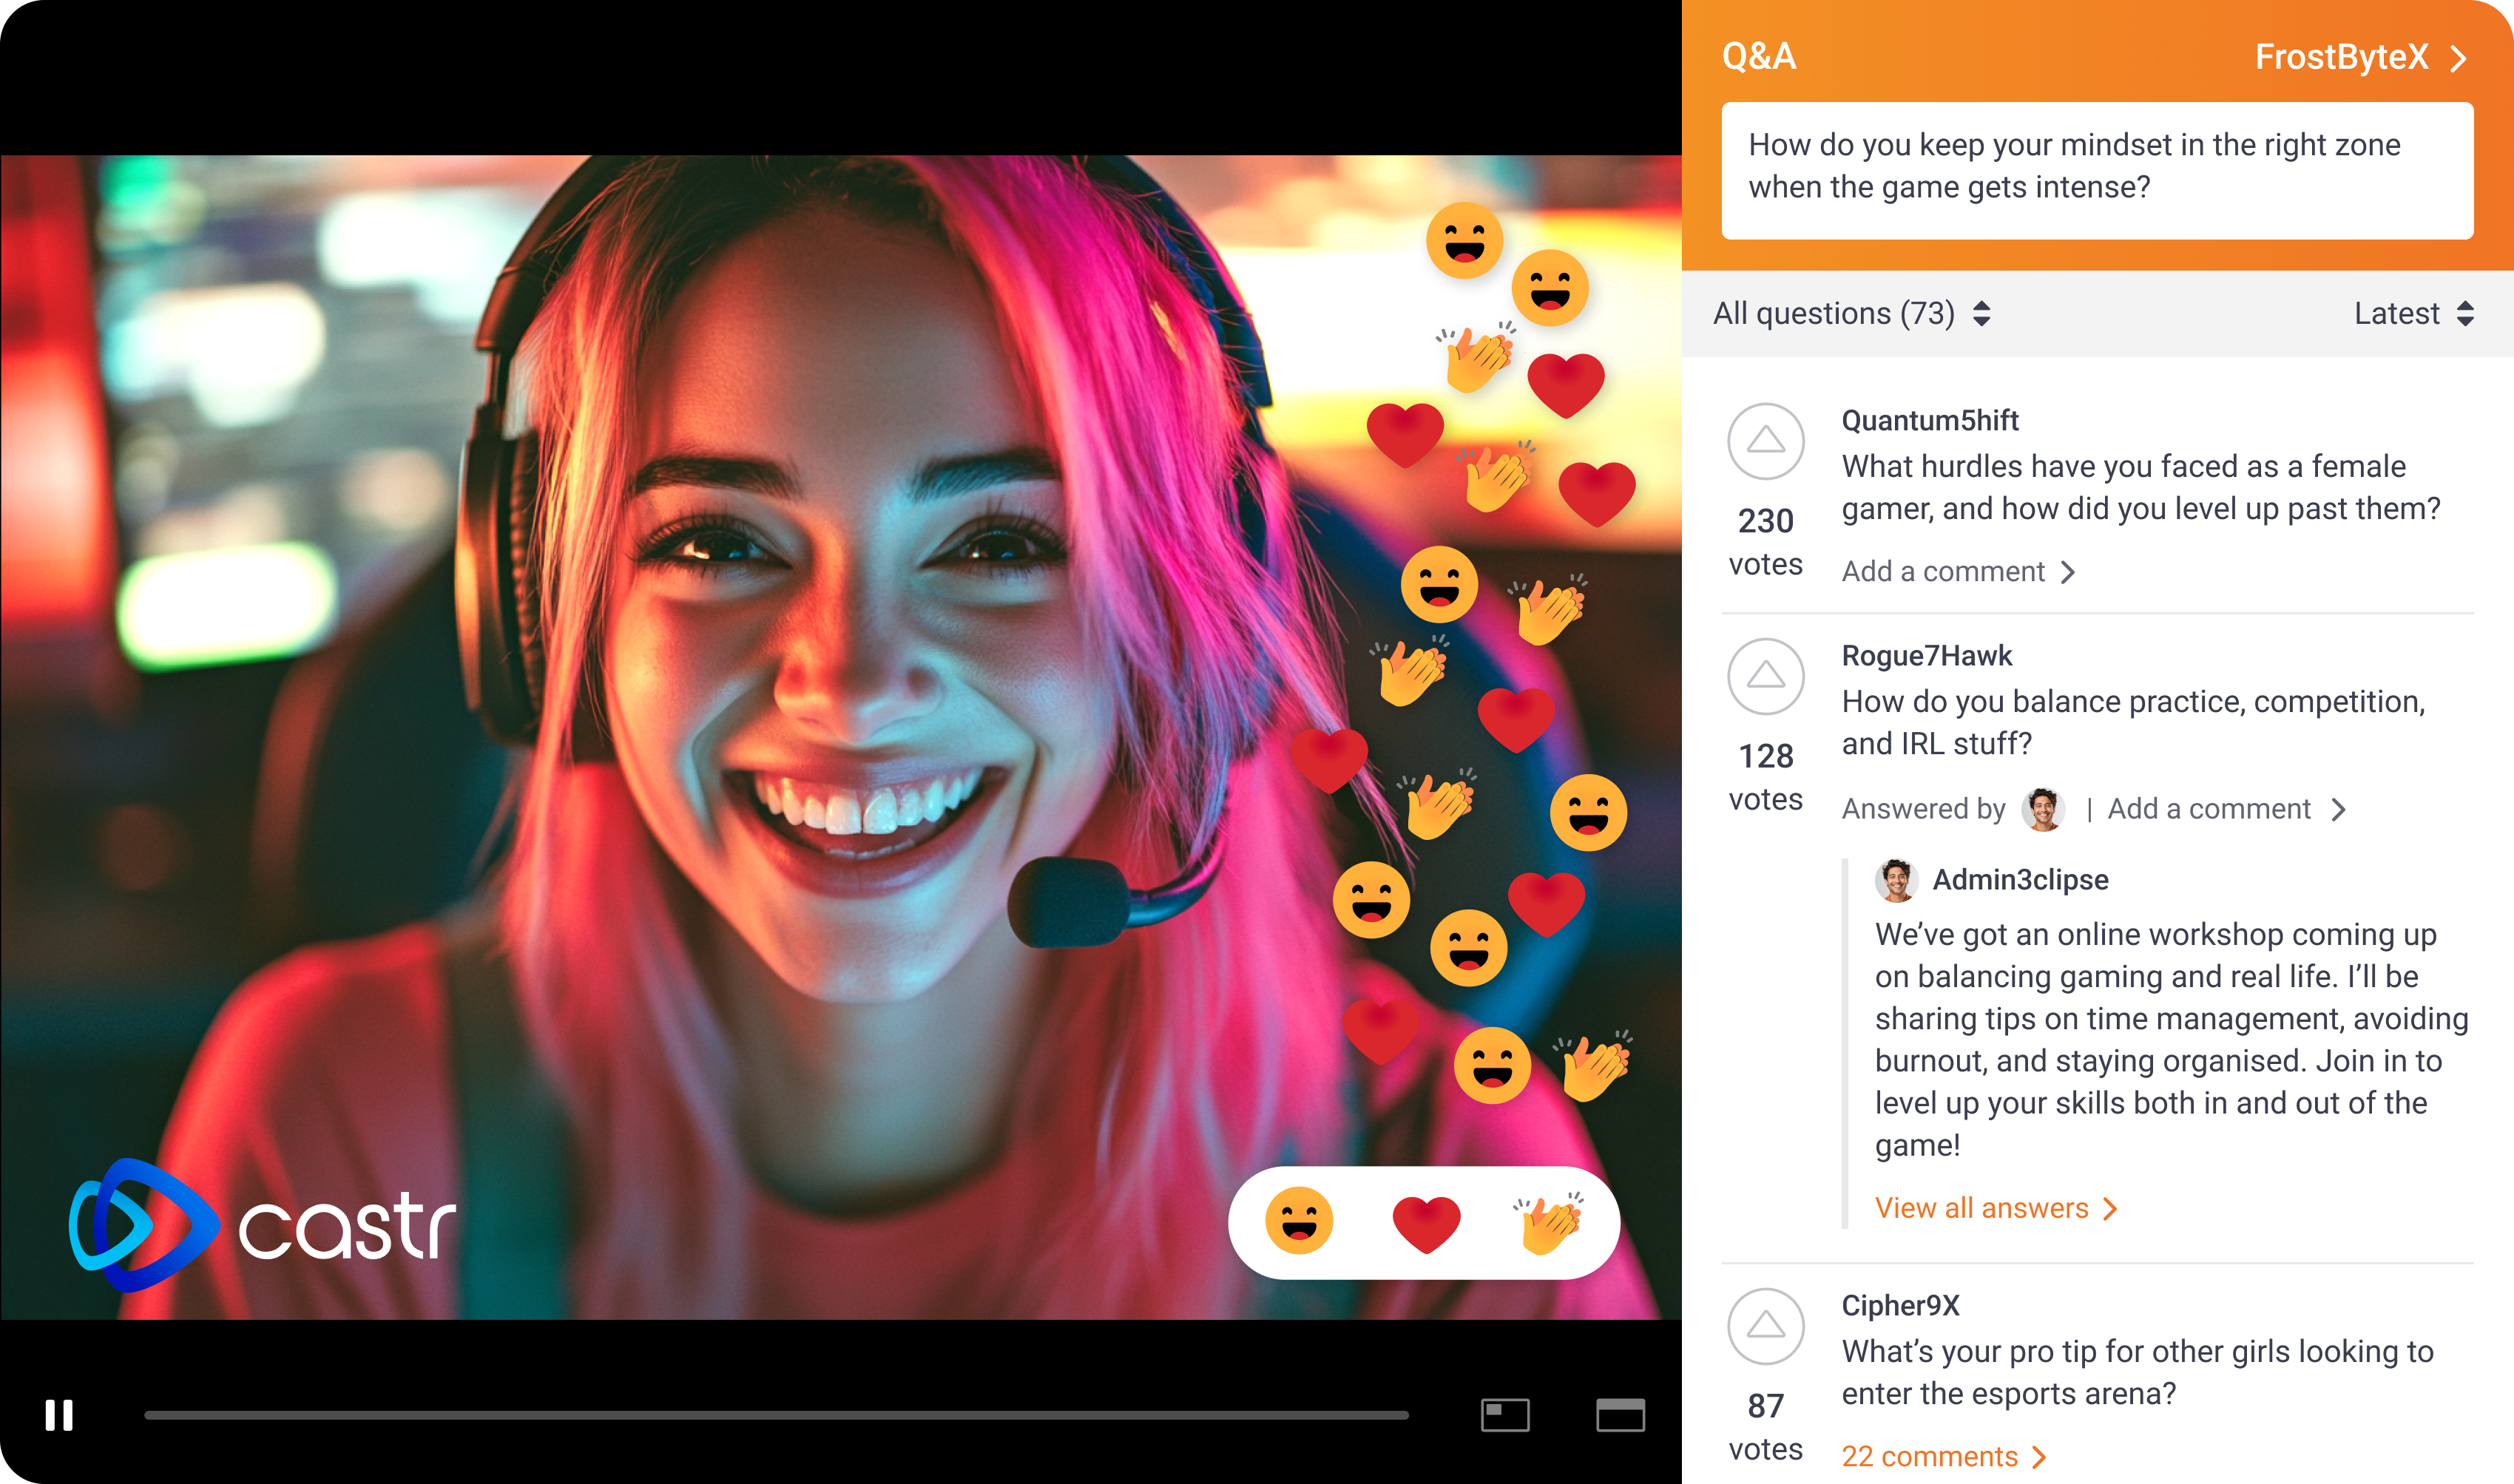Click the chevron after 22 comments
This screenshot has width=2514, height=1484.
coord(2038,1457)
